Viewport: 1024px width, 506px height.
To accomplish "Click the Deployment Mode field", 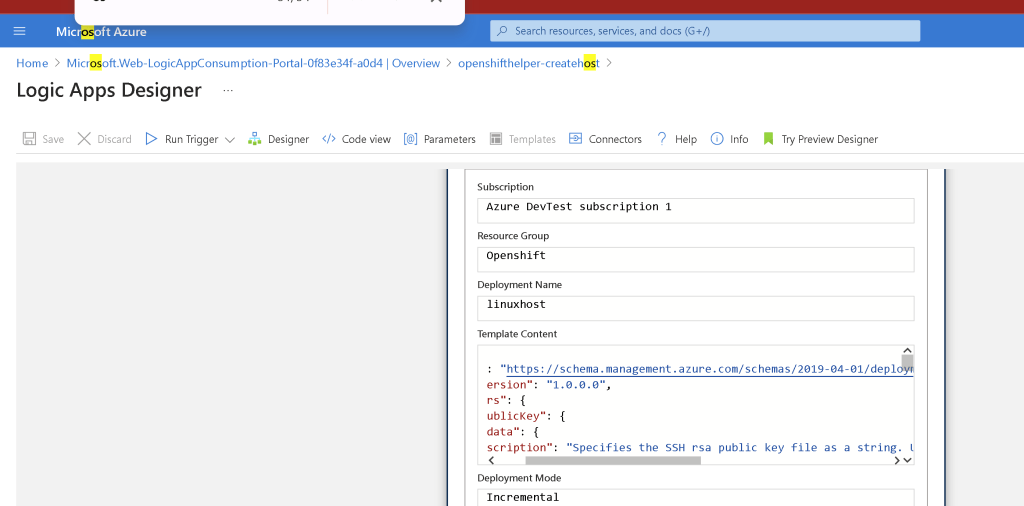I will 696,498.
